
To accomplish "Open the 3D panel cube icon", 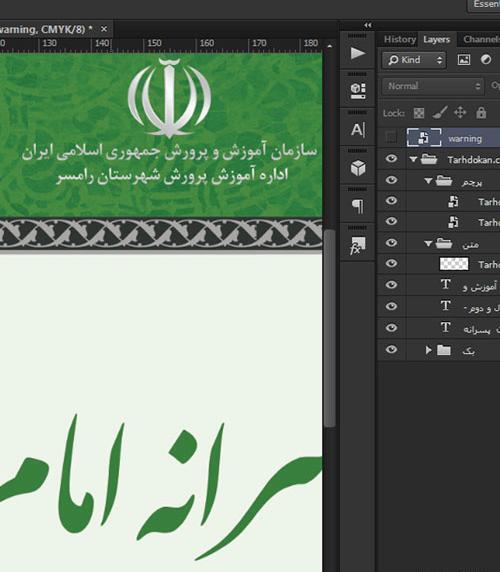I will coord(358,168).
